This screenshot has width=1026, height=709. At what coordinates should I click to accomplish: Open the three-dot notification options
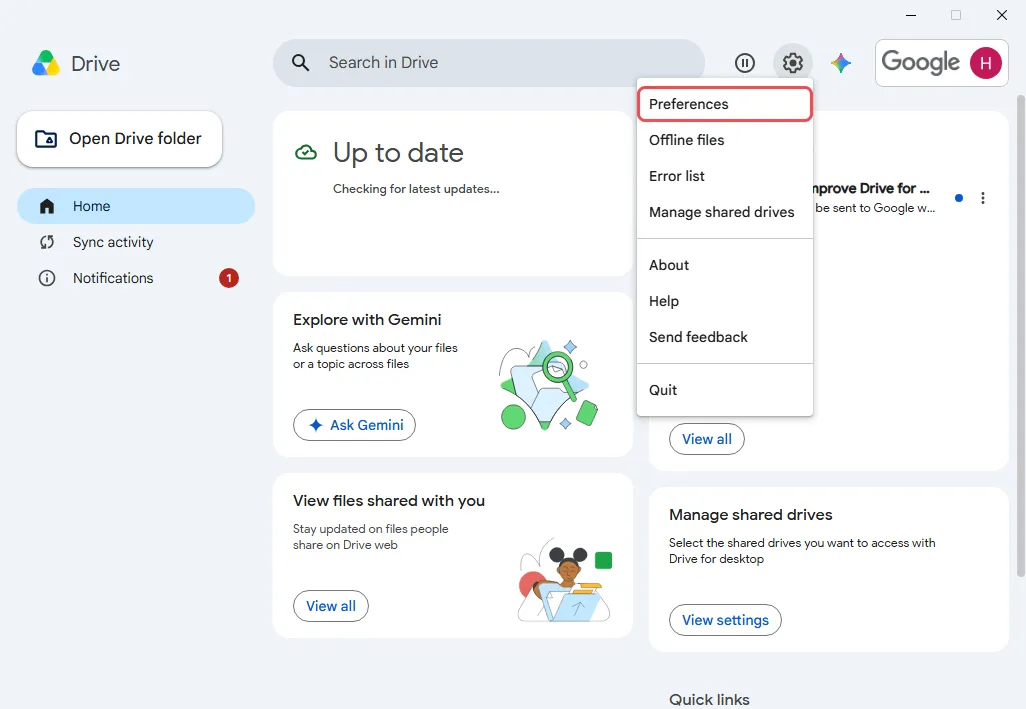tap(982, 198)
